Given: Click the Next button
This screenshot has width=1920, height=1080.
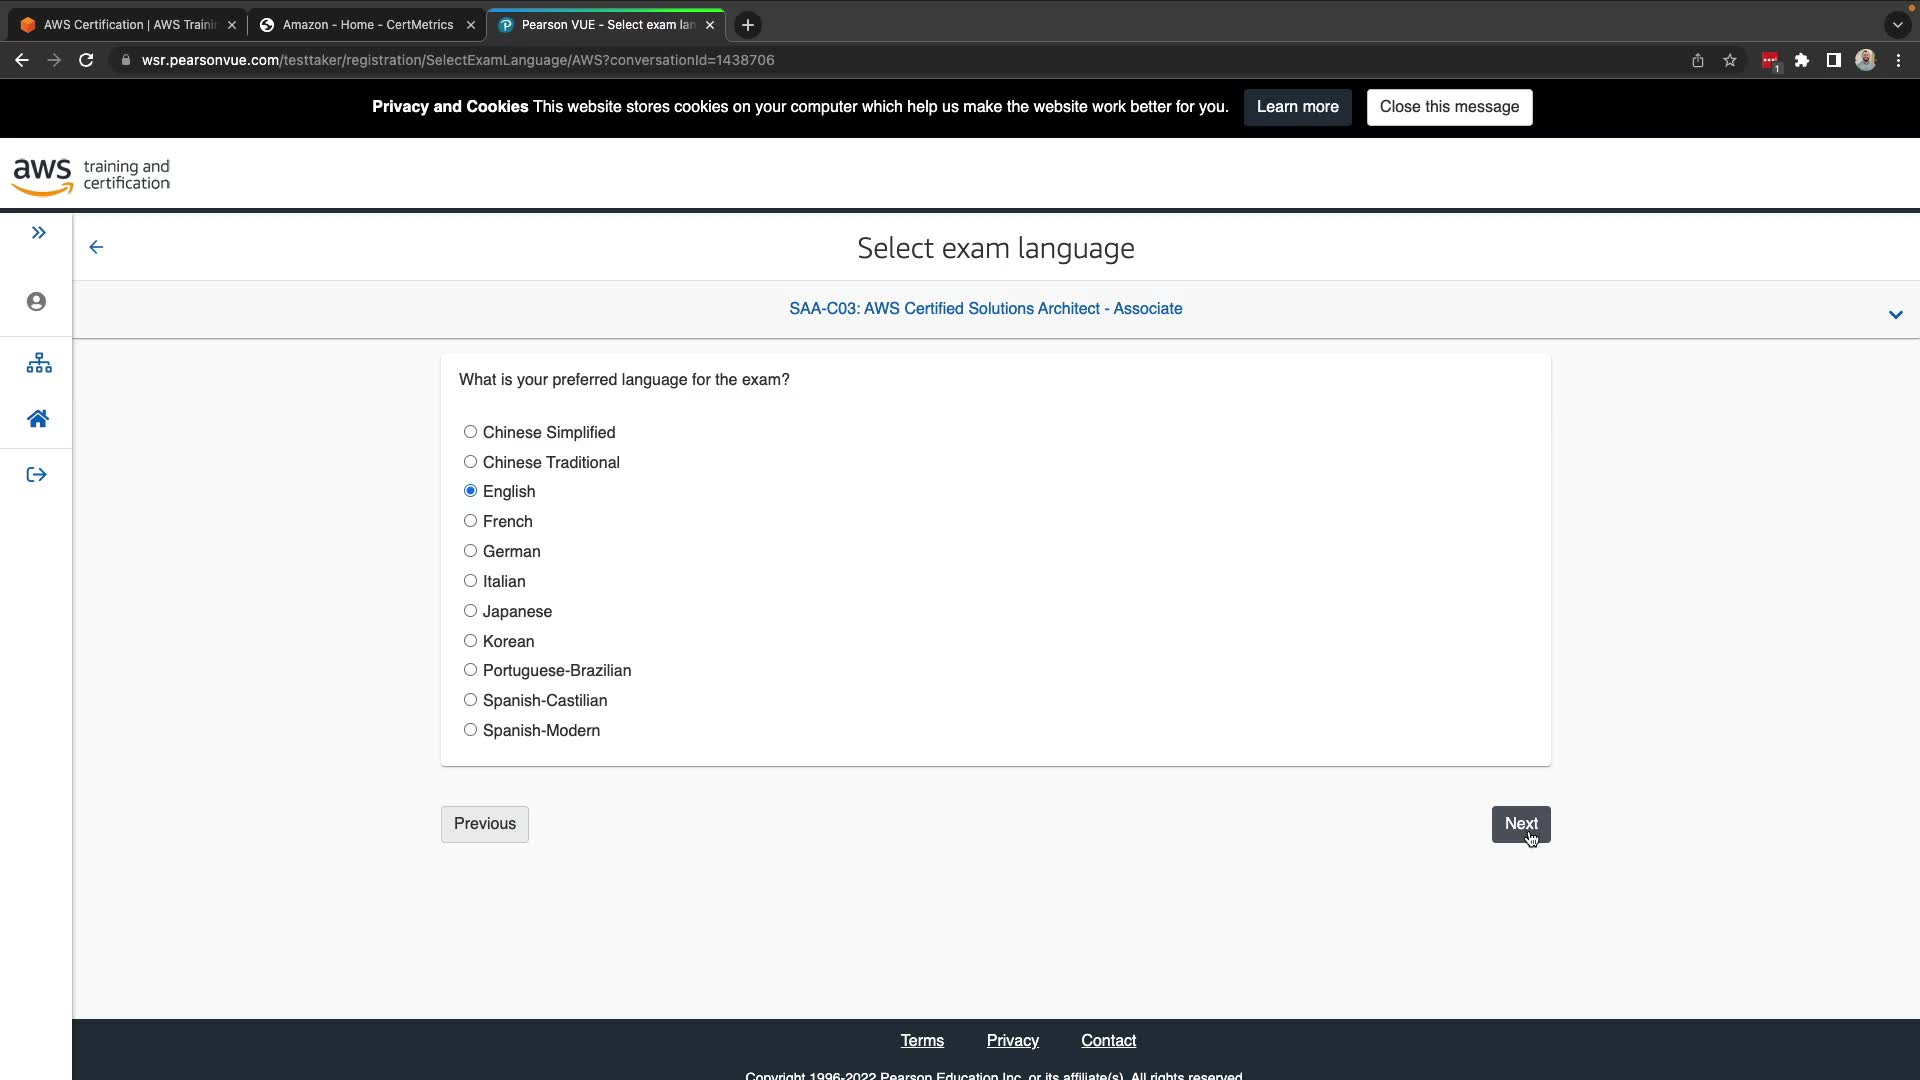Looking at the screenshot, I should coord(1520,824).
